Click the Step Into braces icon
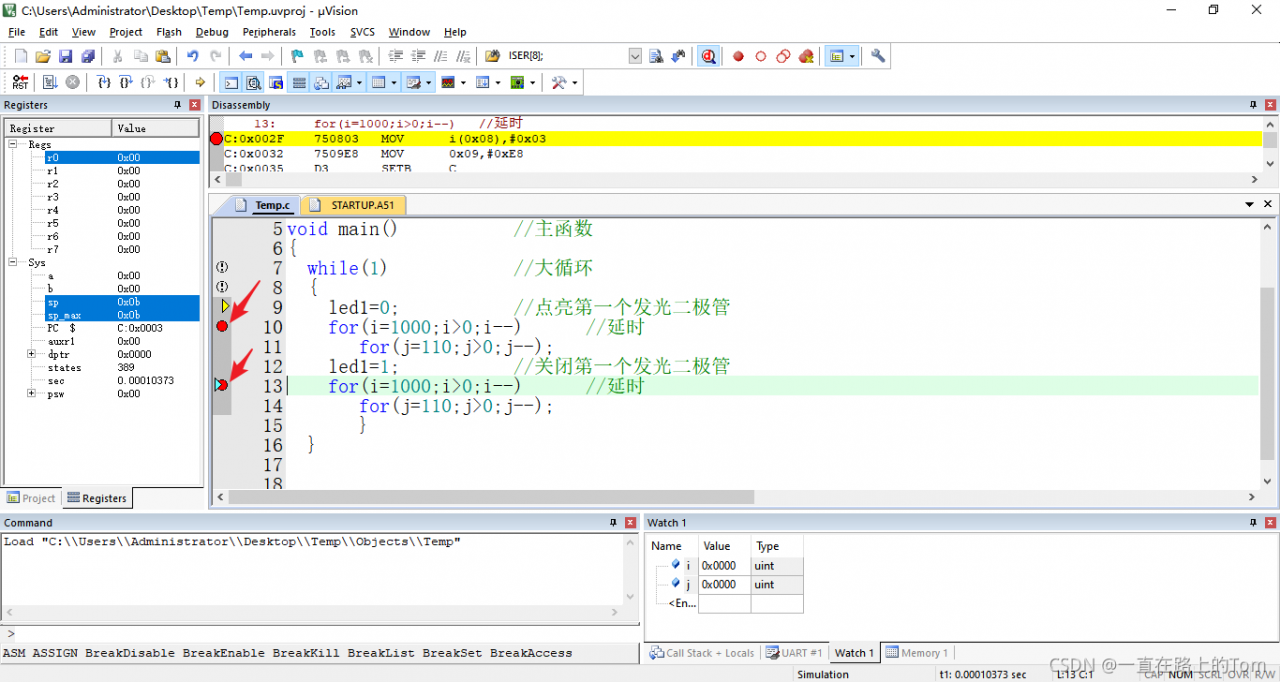The height and width of the screenshot is (682, 1280). tap(103, 83)
